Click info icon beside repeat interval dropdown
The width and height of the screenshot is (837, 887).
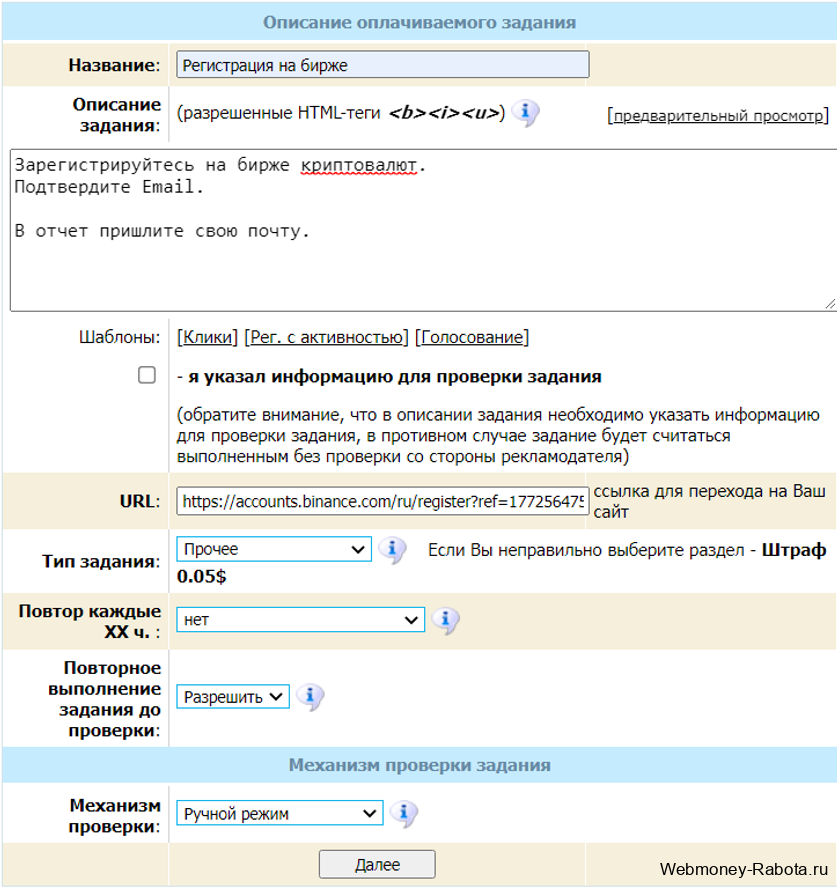tap(446, 621)
